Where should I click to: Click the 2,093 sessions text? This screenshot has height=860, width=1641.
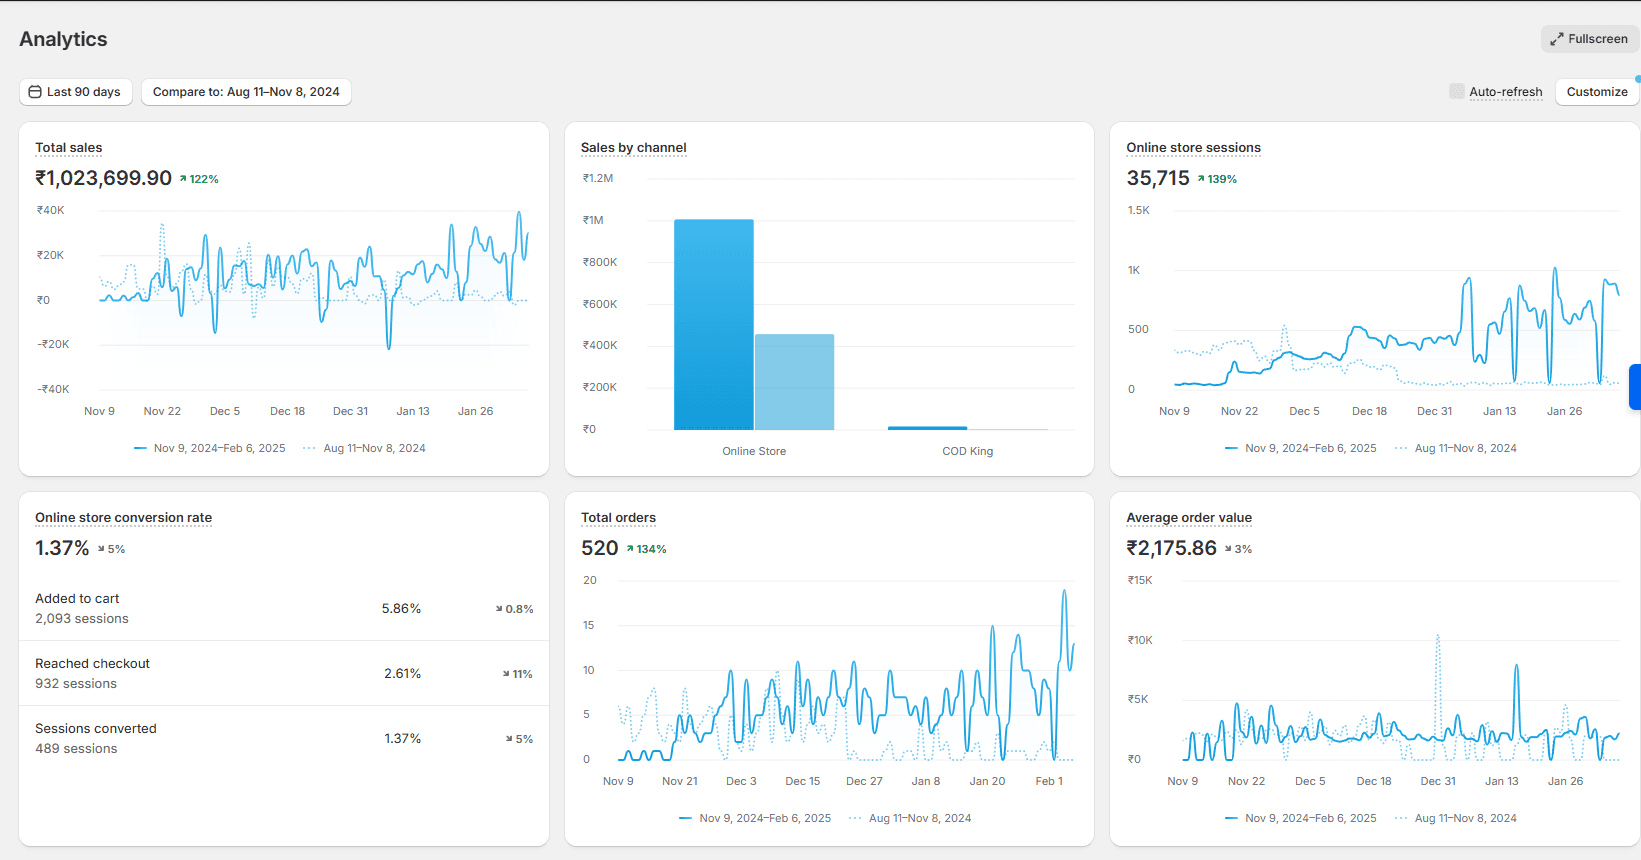(x=82, y=619)
